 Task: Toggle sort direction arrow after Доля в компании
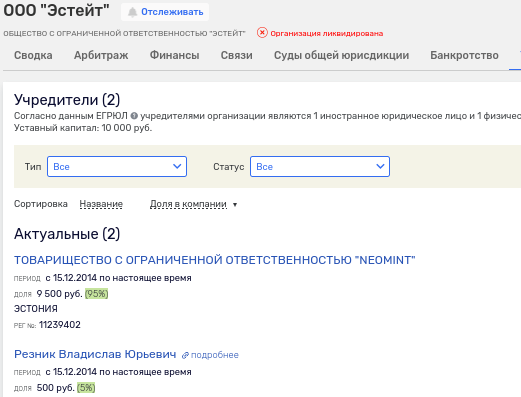(235, 205)
